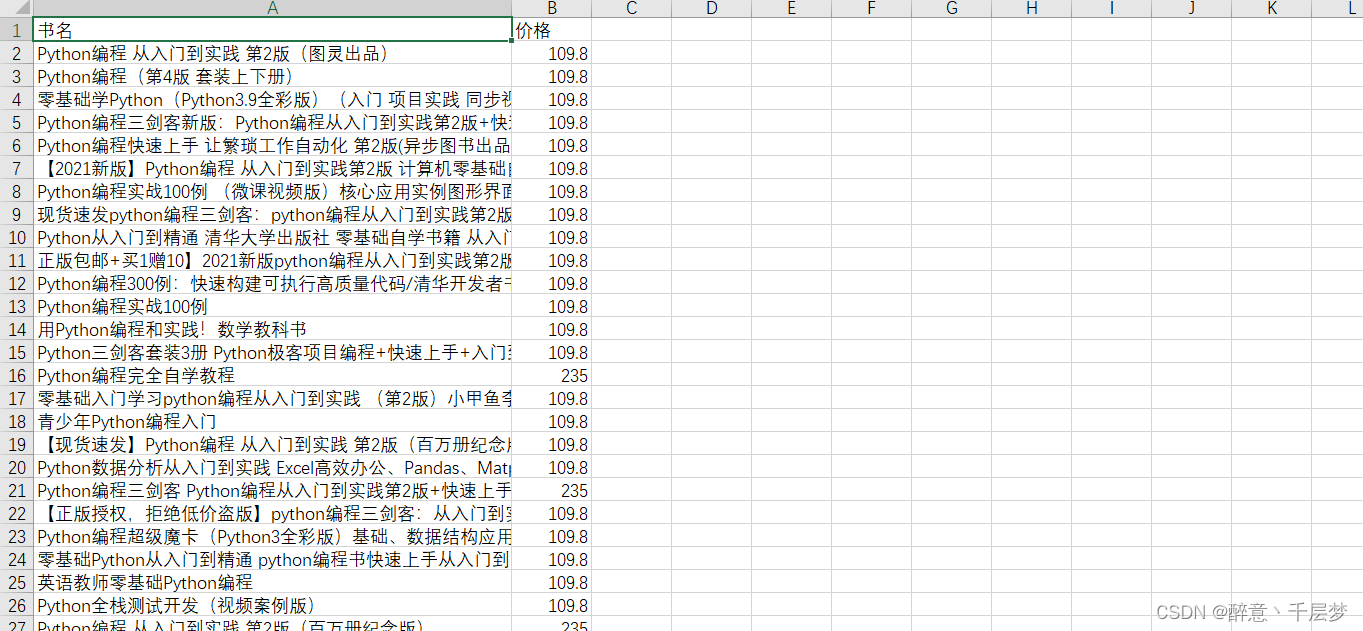Select price 109.8 in row 9
Image resolution: width=1363 pixels, height=631 pixels.
551,214
